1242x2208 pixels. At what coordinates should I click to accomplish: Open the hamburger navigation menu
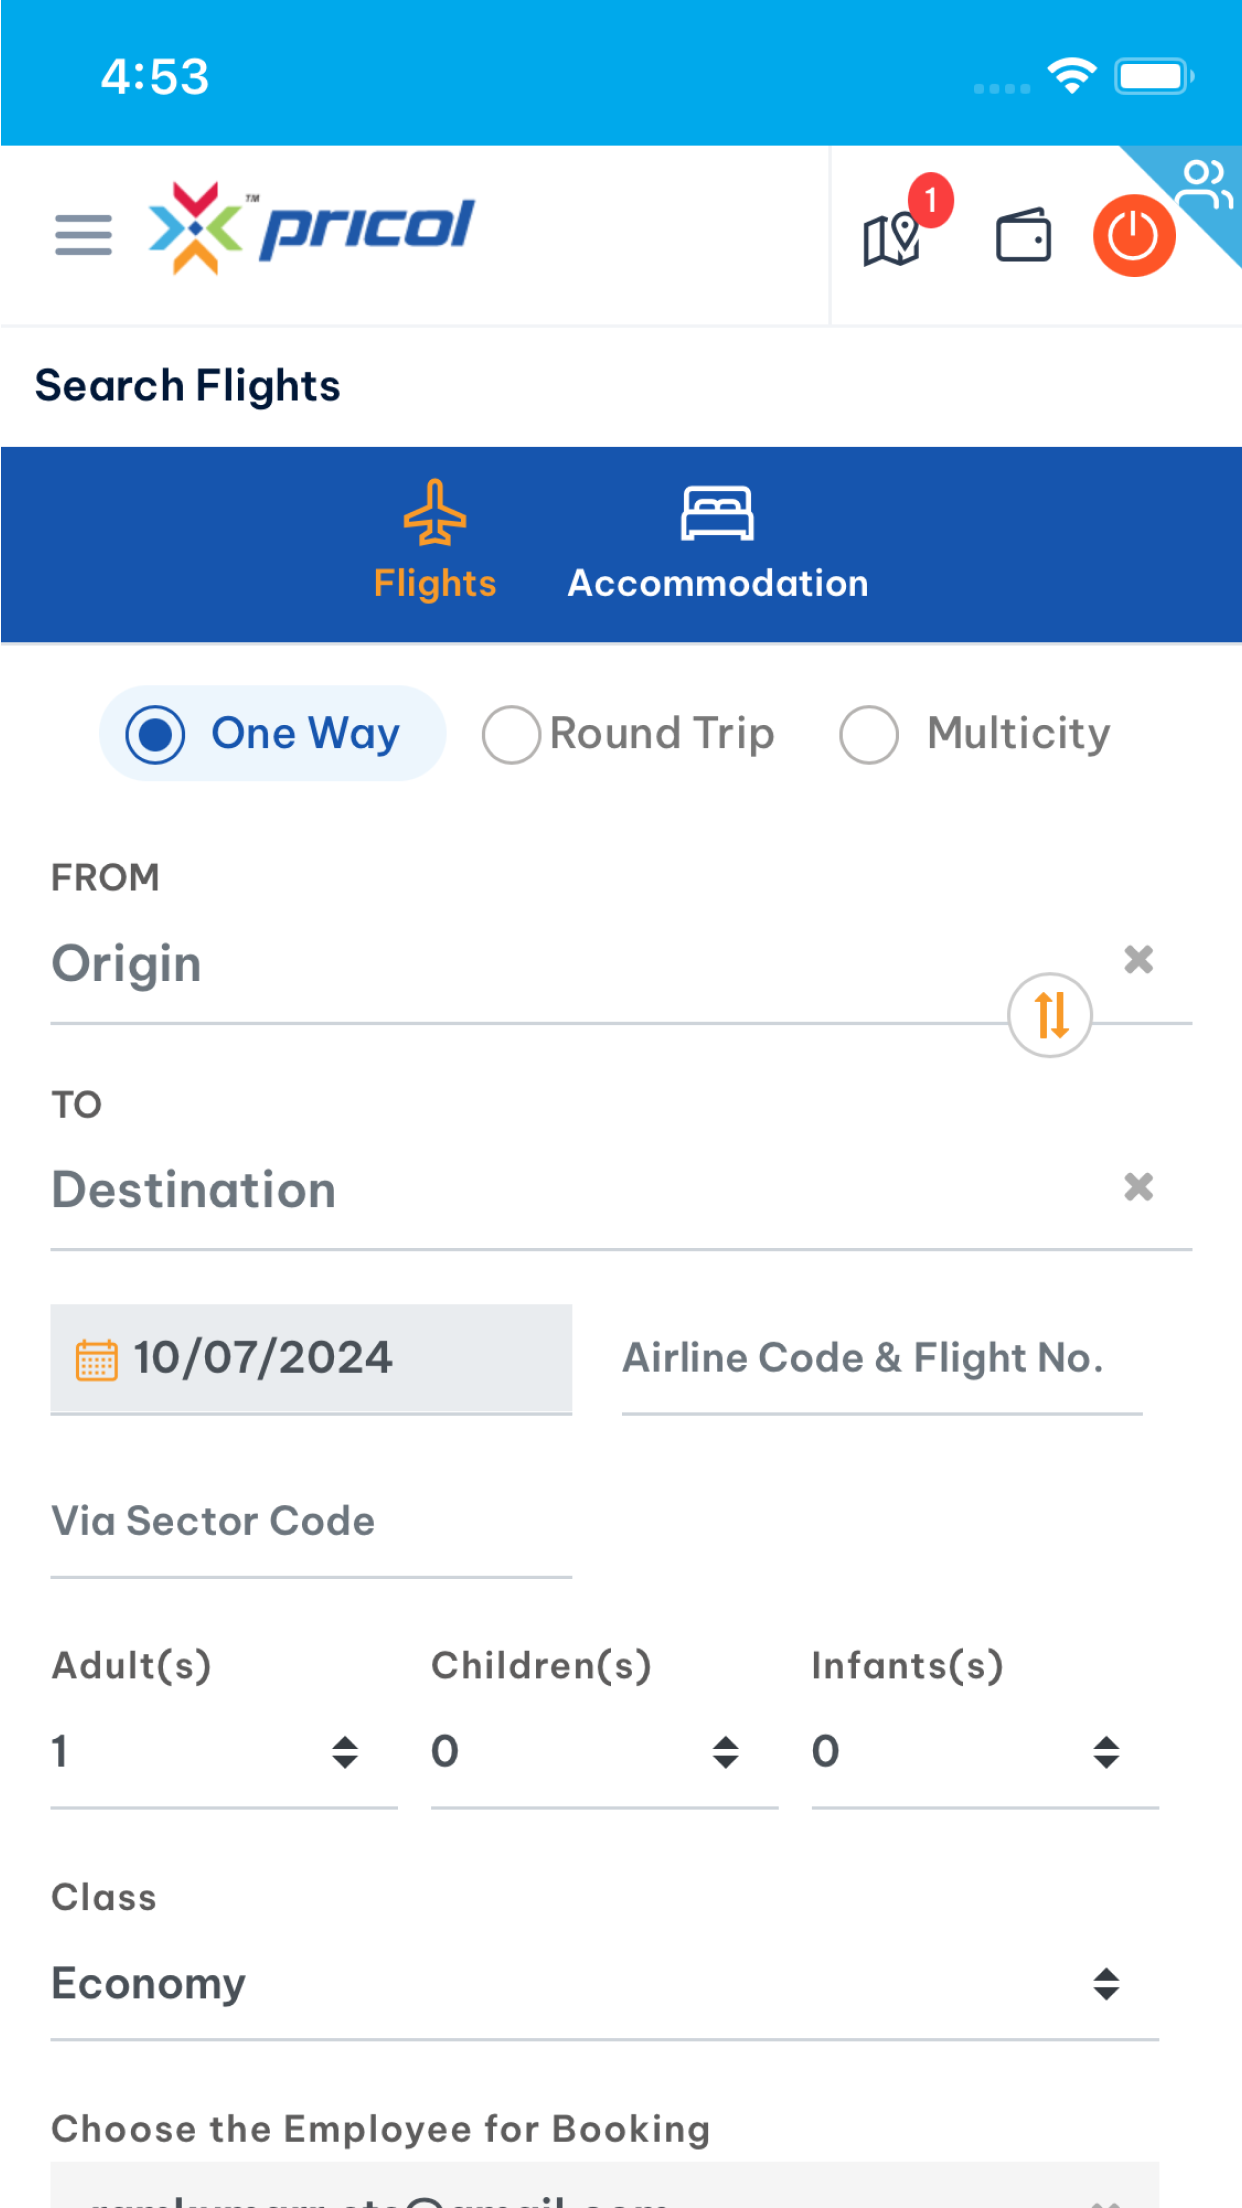tap(83, 236)
